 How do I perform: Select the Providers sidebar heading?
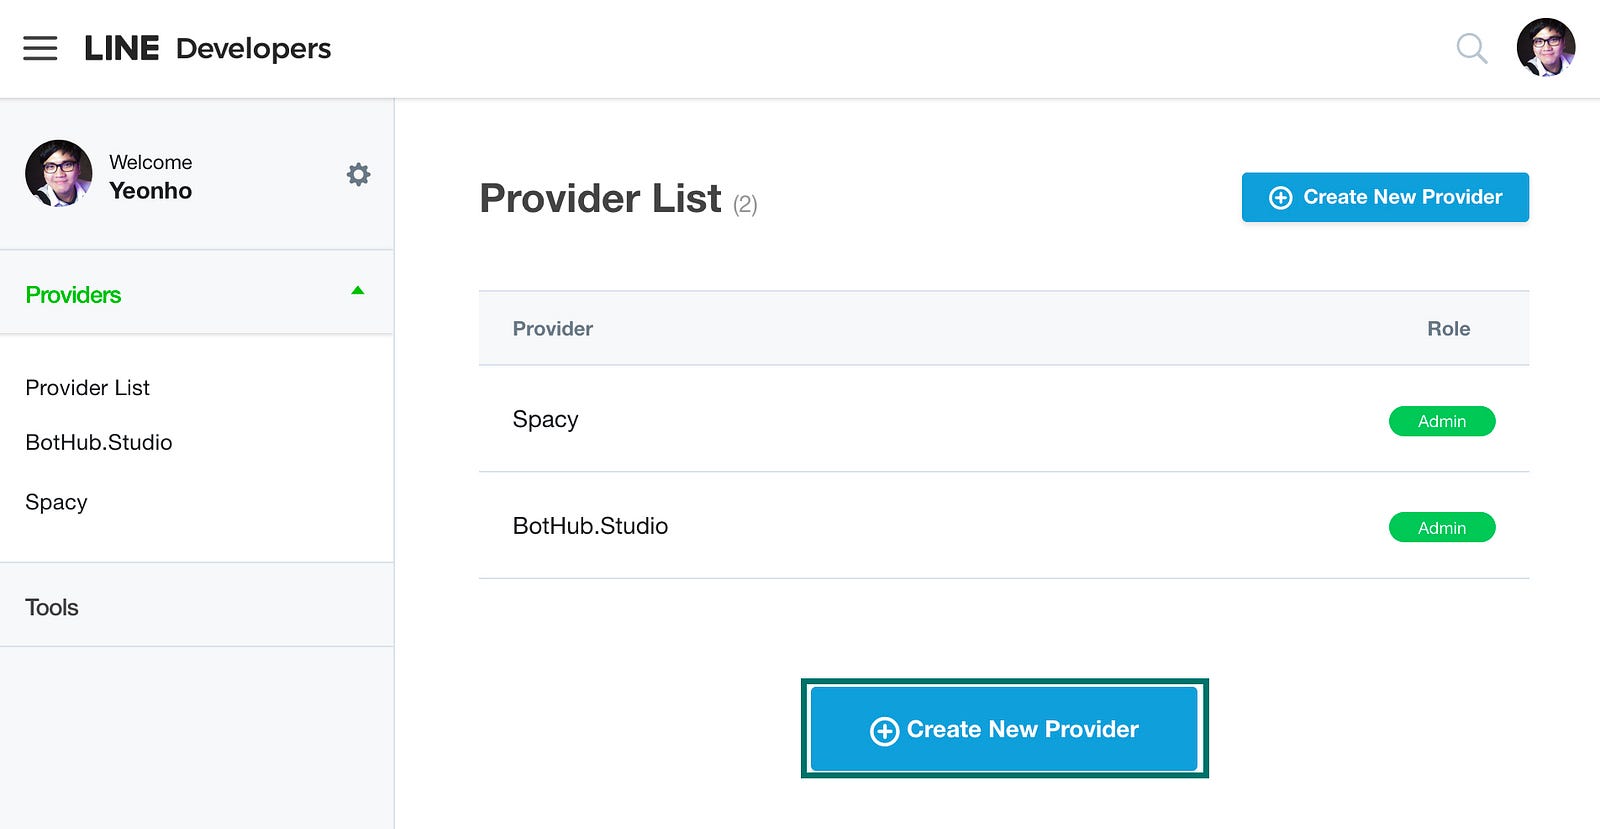(x=73, y=295)
